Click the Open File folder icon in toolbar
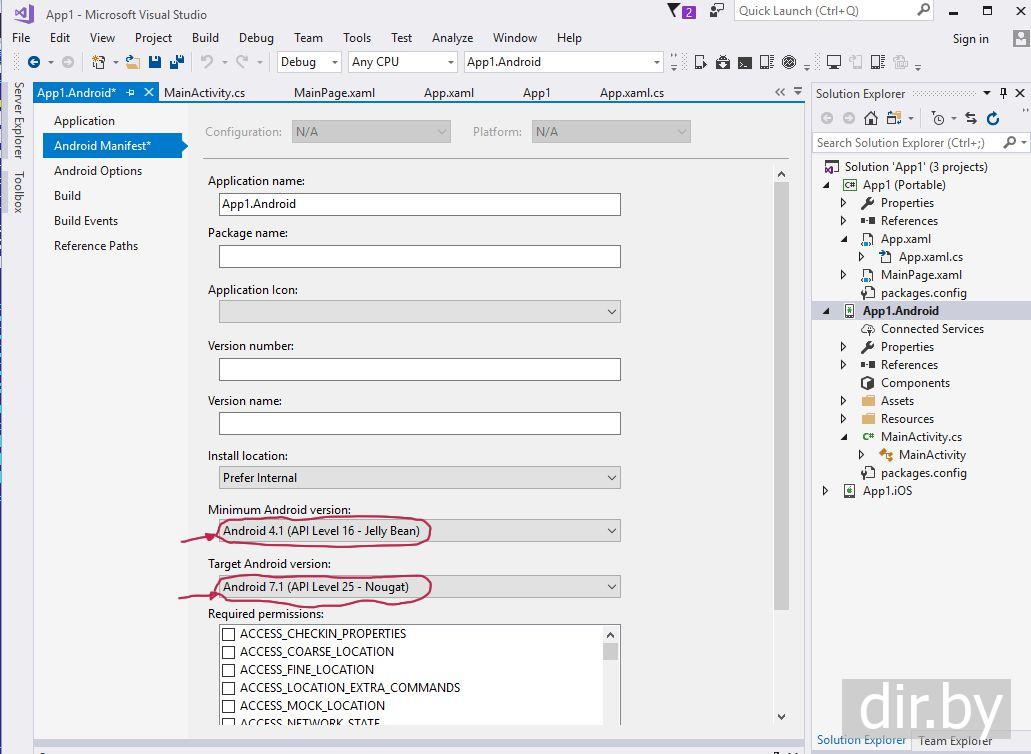1031x754 pixels. [x=134, y=62]
